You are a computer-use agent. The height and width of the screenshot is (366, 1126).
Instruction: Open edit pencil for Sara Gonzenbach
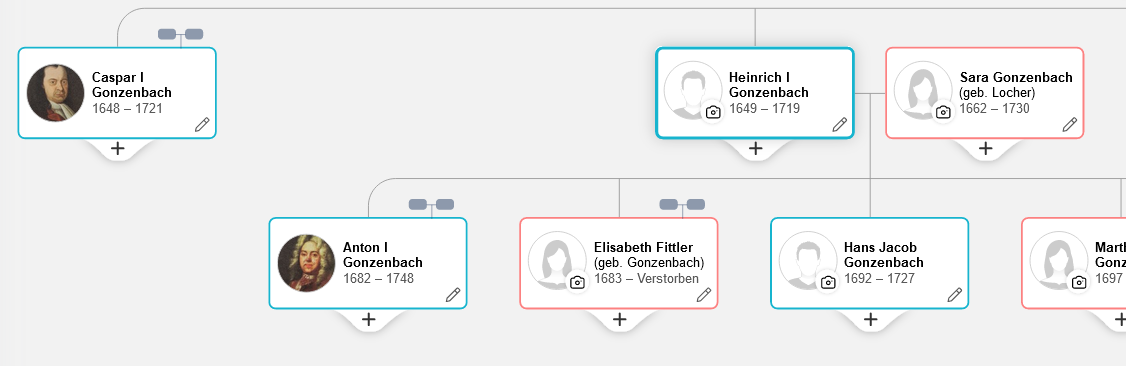click(x=1070, y=125)
